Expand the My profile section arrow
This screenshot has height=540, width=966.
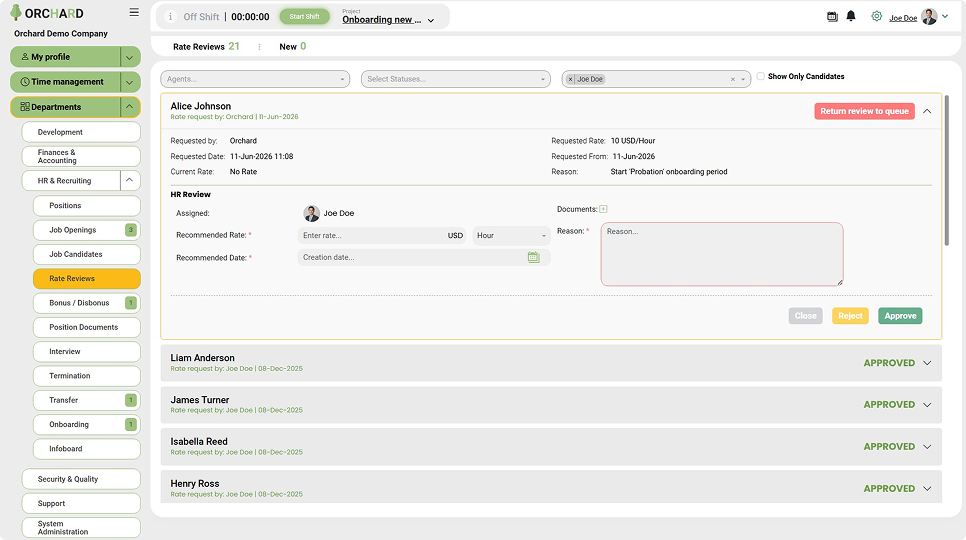coord(129,57)
